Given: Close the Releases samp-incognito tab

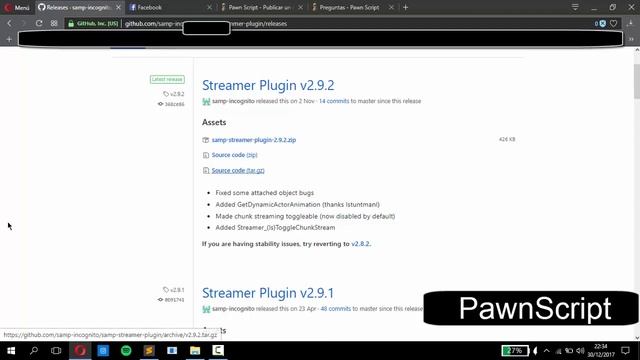Looking at the screenshot, I should [118, 7].
